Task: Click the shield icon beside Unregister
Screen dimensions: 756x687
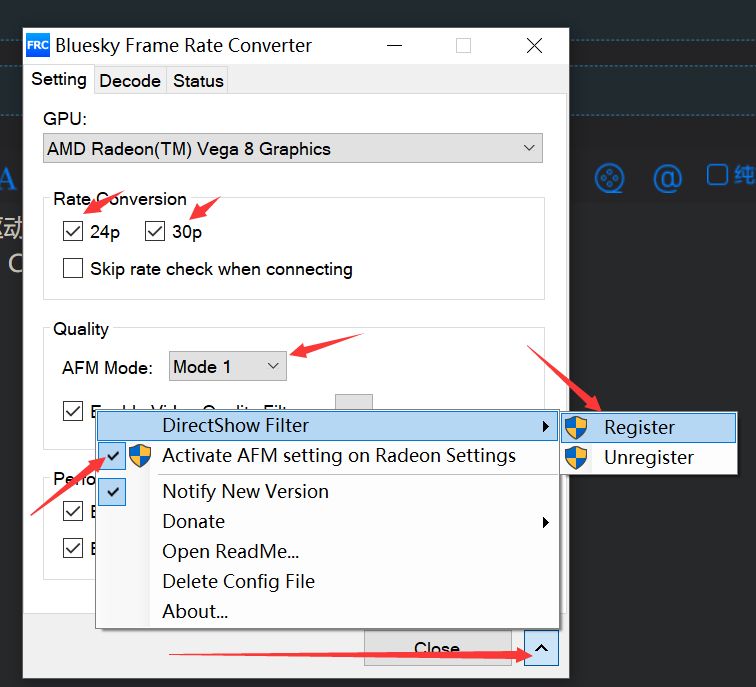Action: (x=576, y=458)
